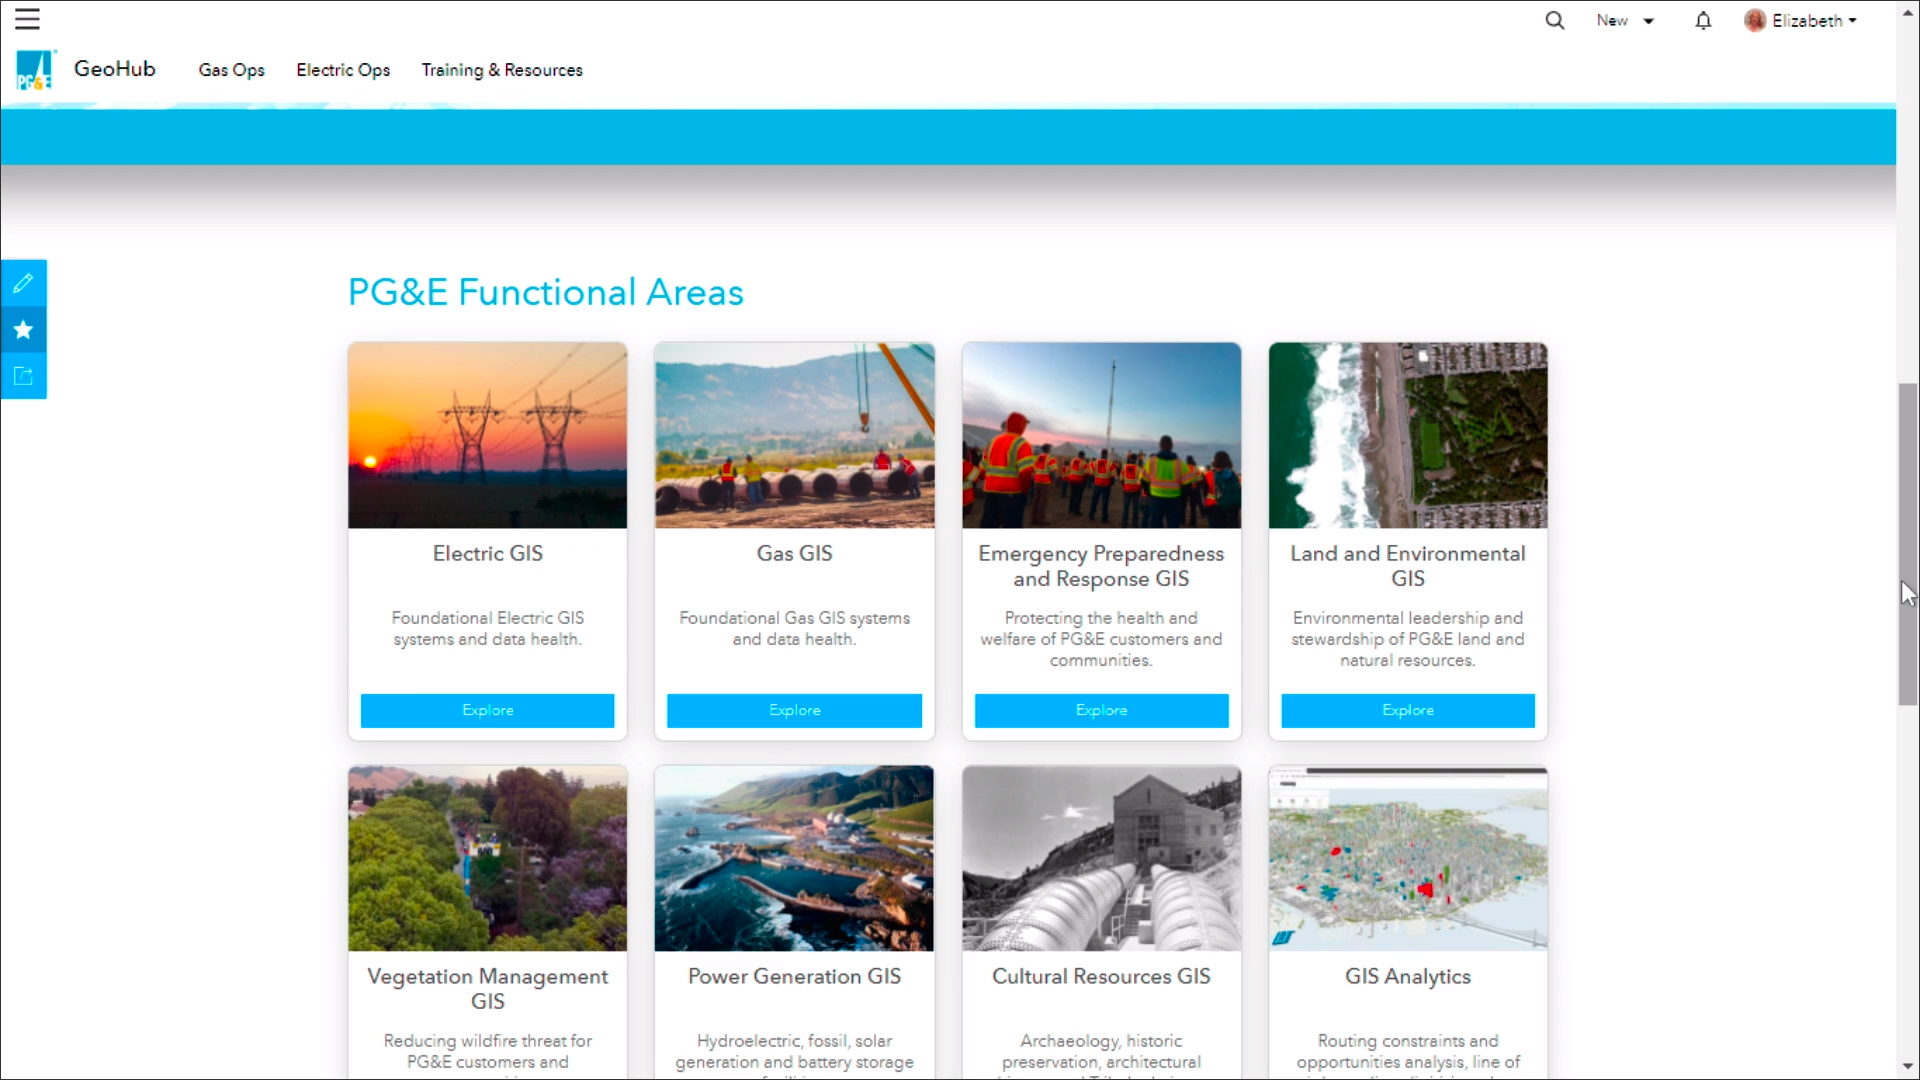The width and height of the screenshot is (1920, 1080).
Task: Click the Vegetation Management trees image
Action: [x=488, y=858]
